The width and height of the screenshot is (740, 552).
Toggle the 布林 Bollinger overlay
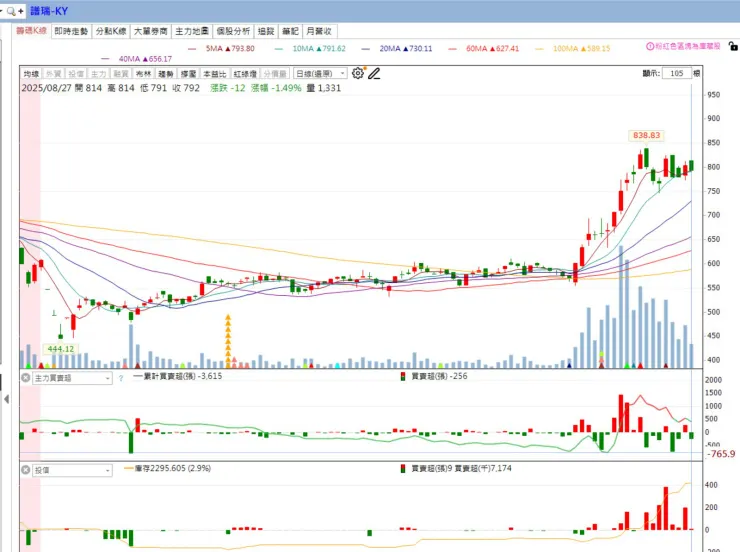(143, 74)
